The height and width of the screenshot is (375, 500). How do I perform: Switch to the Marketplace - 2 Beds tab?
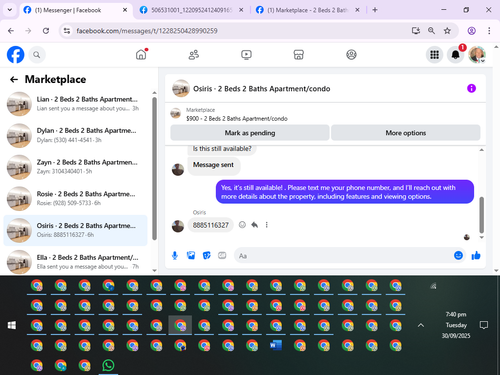(x=307, y=10)
